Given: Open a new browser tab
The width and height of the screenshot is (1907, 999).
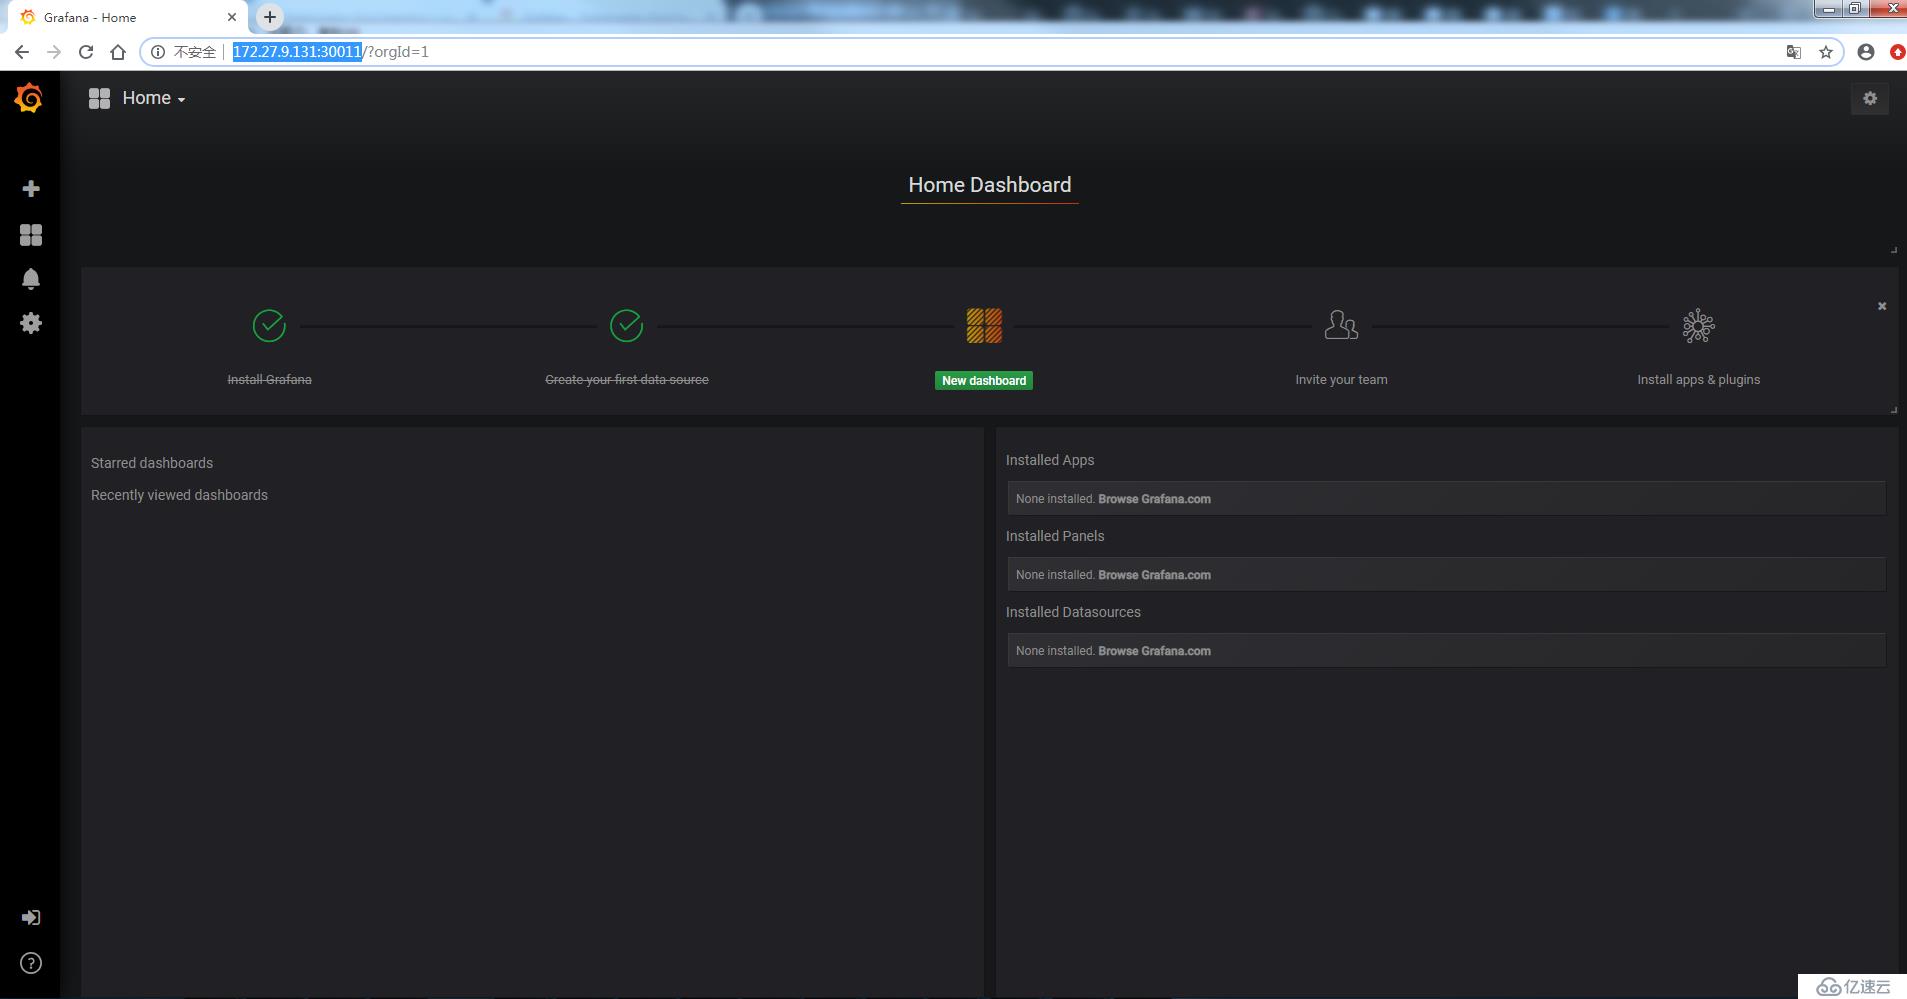Looking at the screenshot, I should pyautogui.click(x=270, y=17).
